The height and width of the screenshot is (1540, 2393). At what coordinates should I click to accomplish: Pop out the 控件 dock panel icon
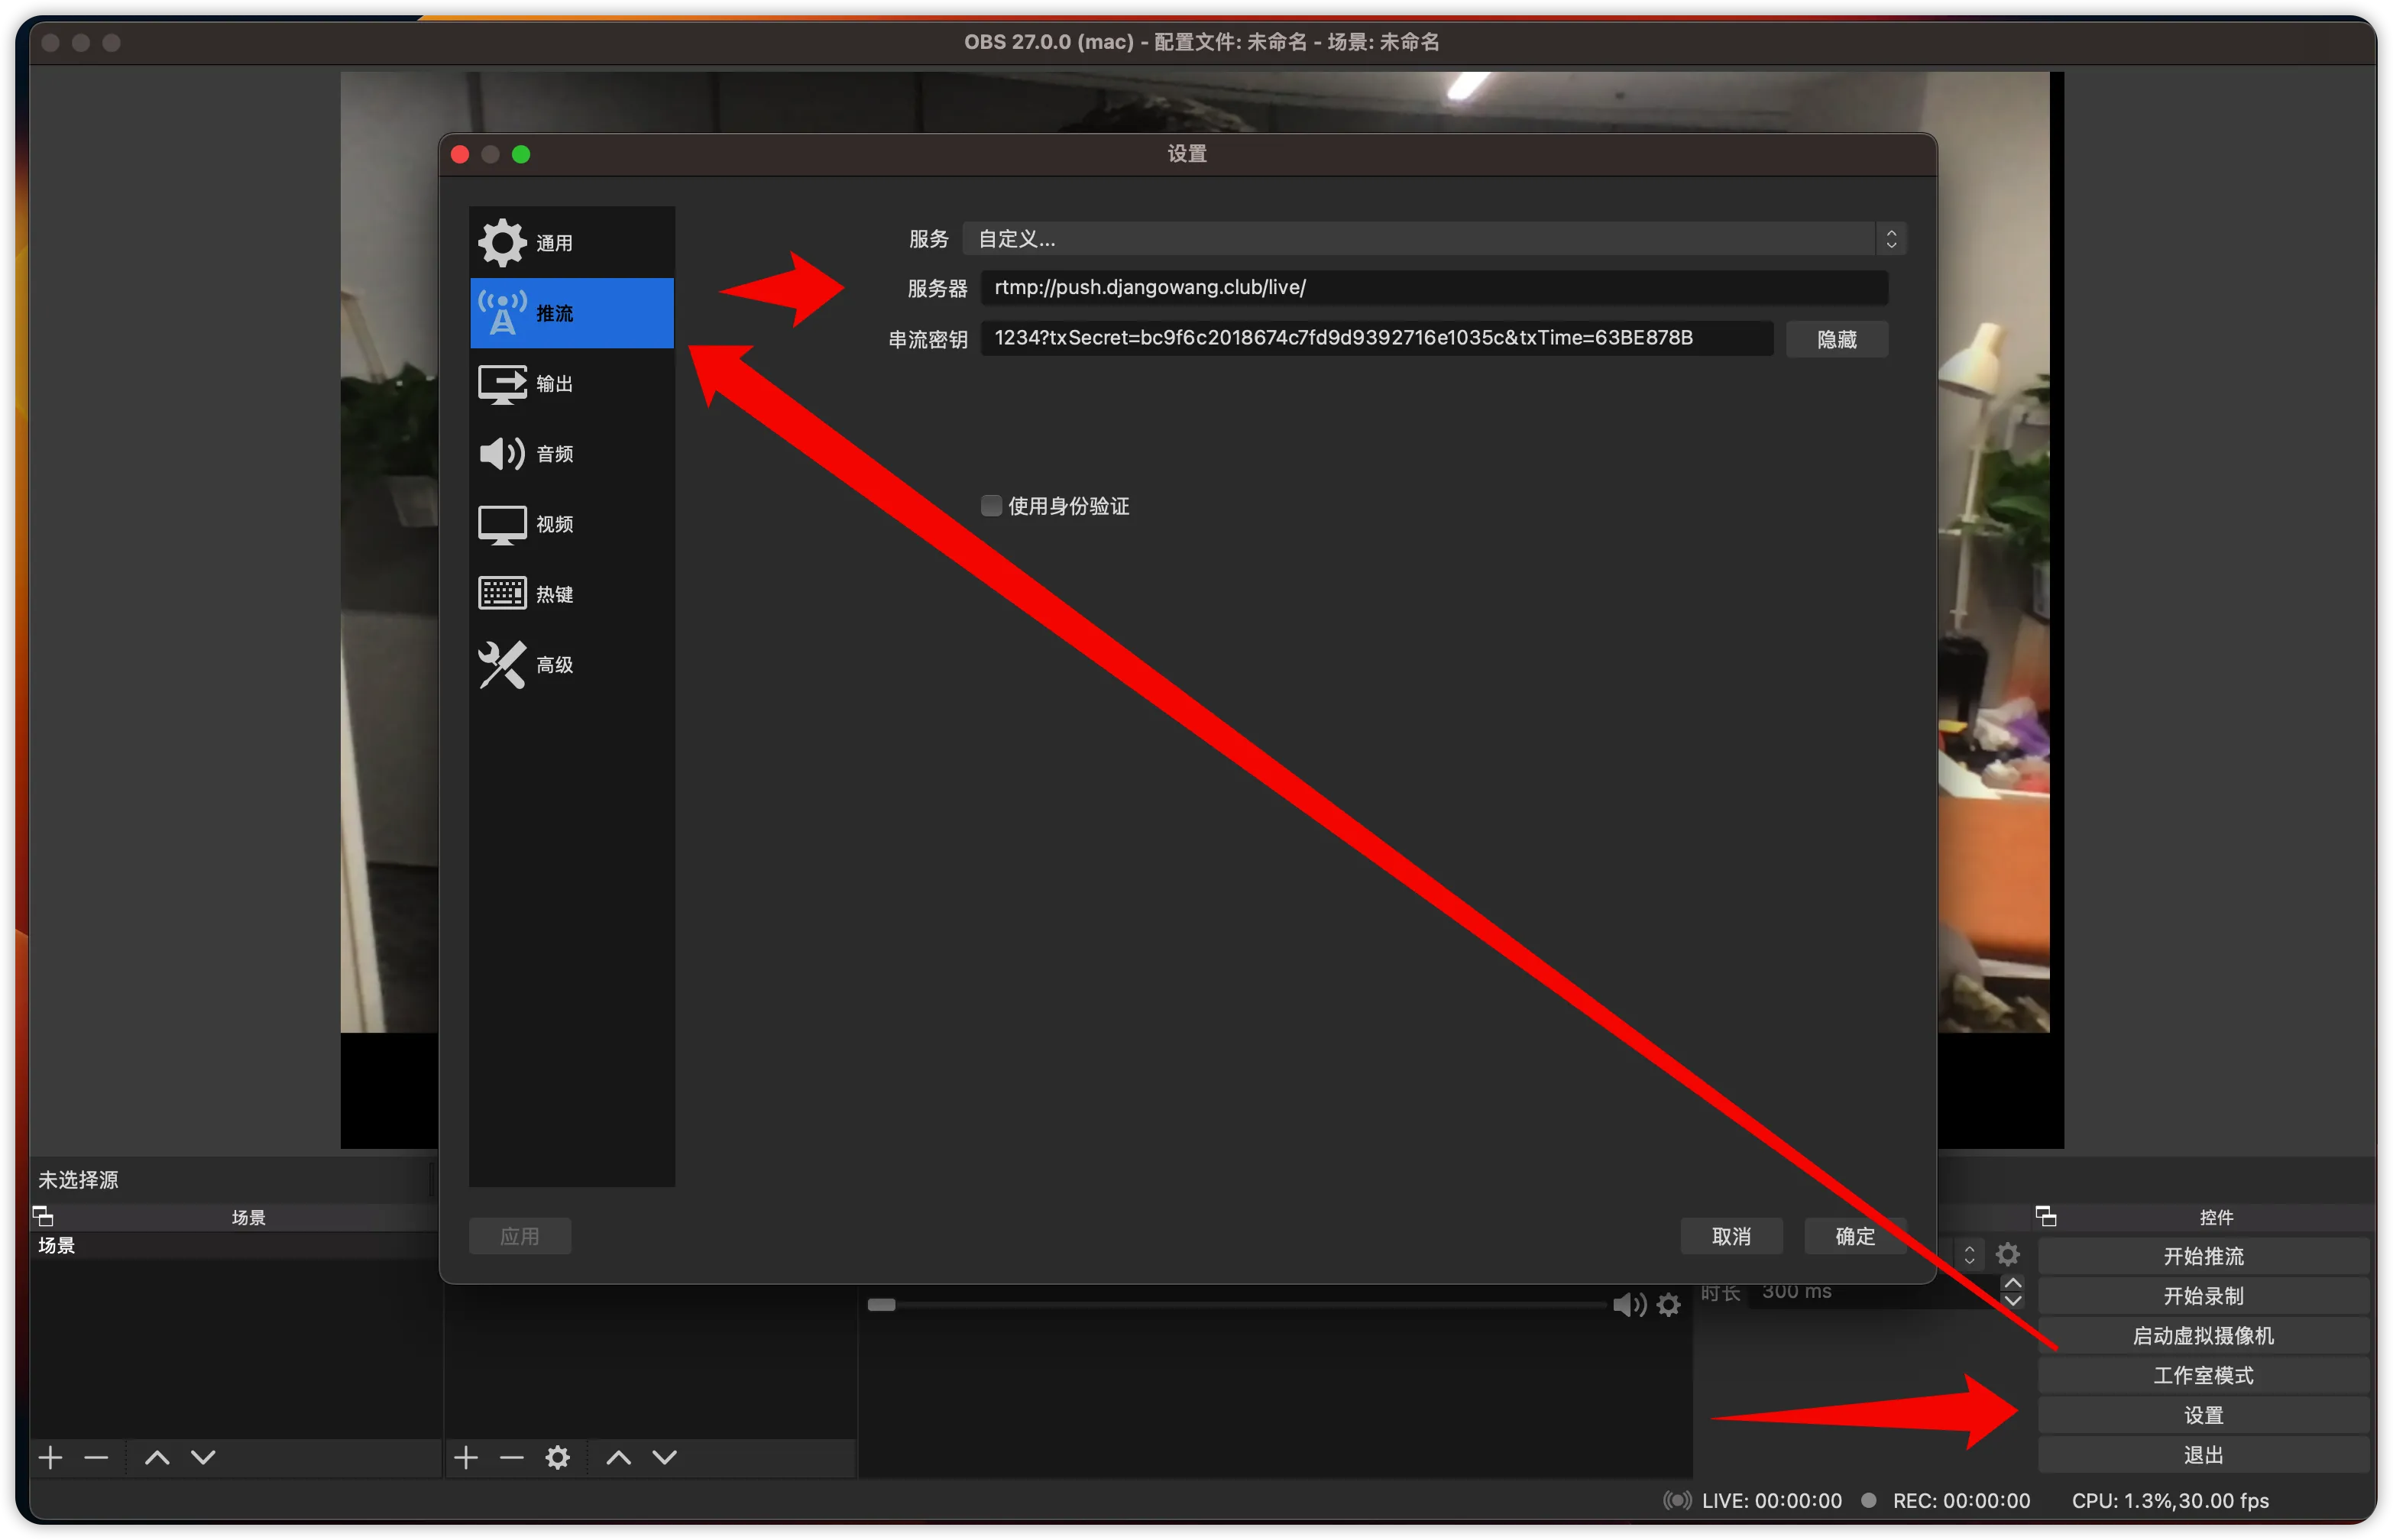click(2046, 1216)
